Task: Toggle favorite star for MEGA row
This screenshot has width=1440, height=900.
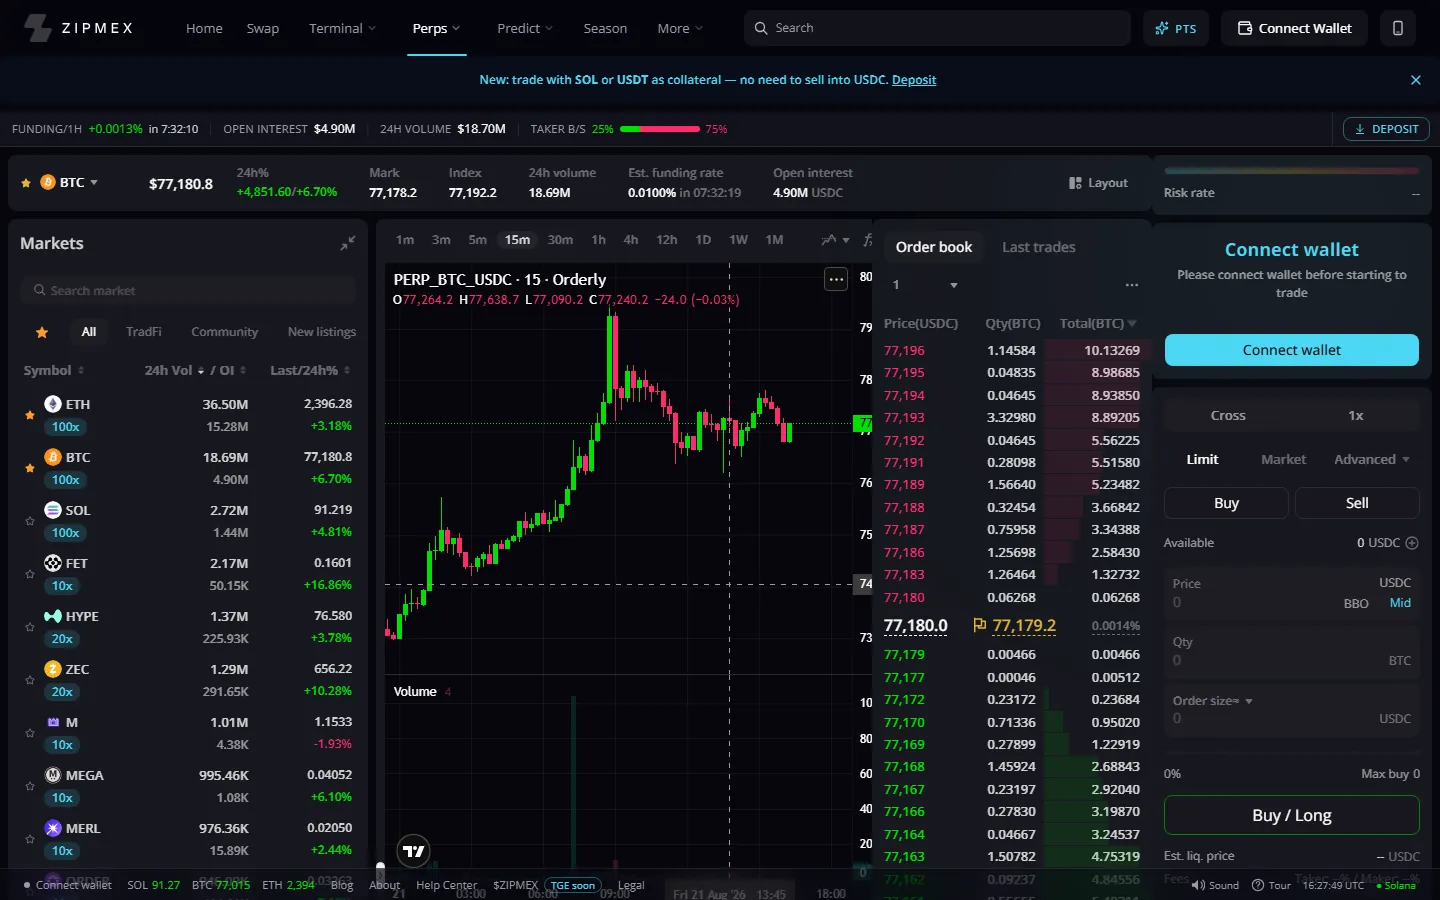Action: tap(30, 786)
